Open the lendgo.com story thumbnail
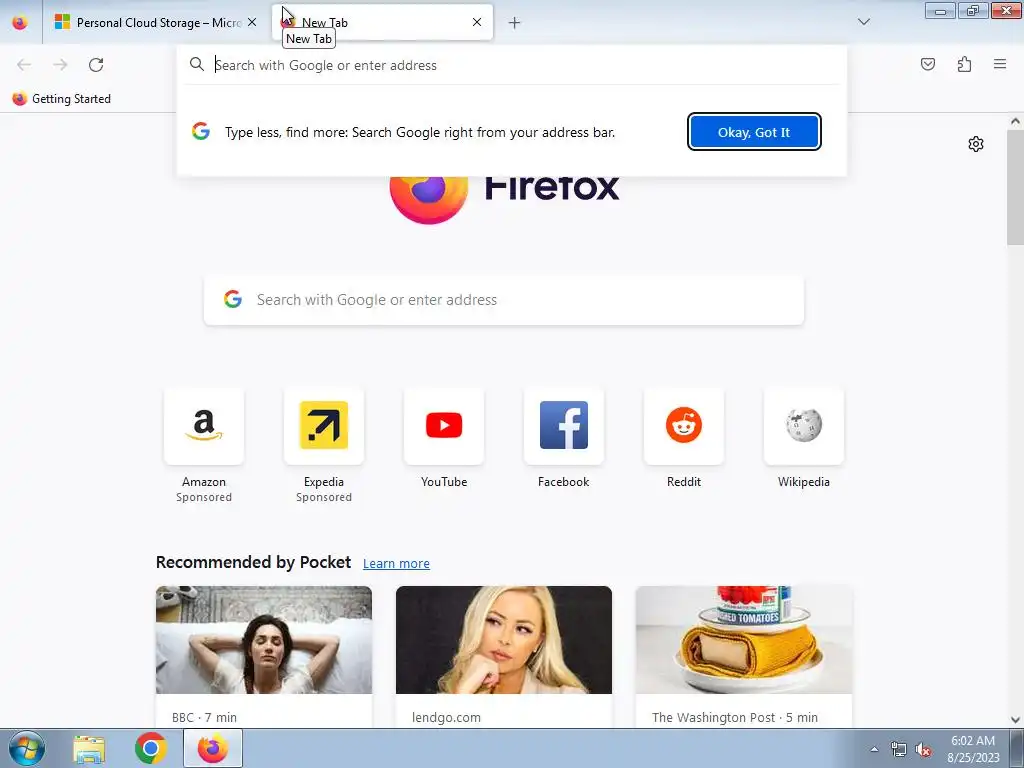This screenshot has height=768, width=1024. [x=504, y=640]
